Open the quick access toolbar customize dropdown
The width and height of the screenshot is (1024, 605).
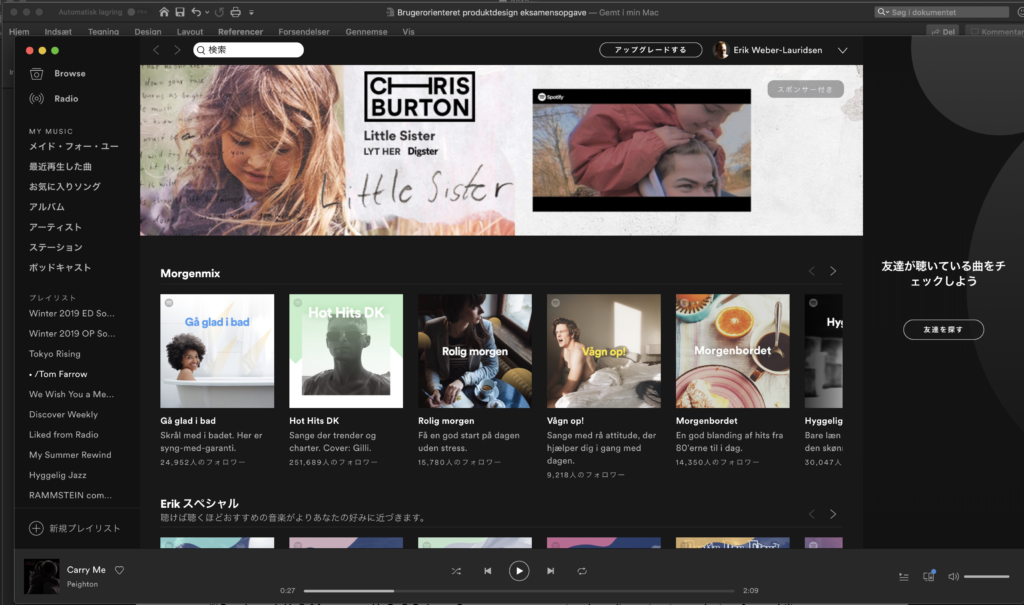pyautogui.click(x=251, y=12)
